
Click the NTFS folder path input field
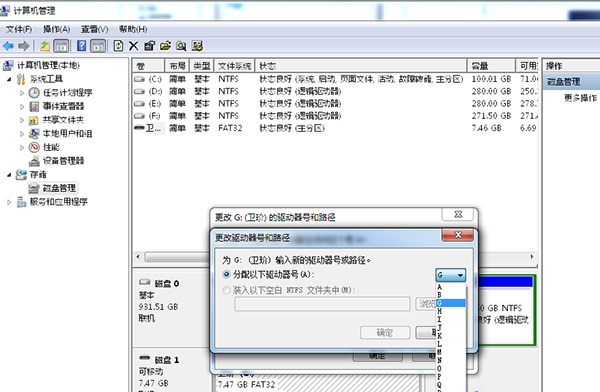[x=322, y=304]
